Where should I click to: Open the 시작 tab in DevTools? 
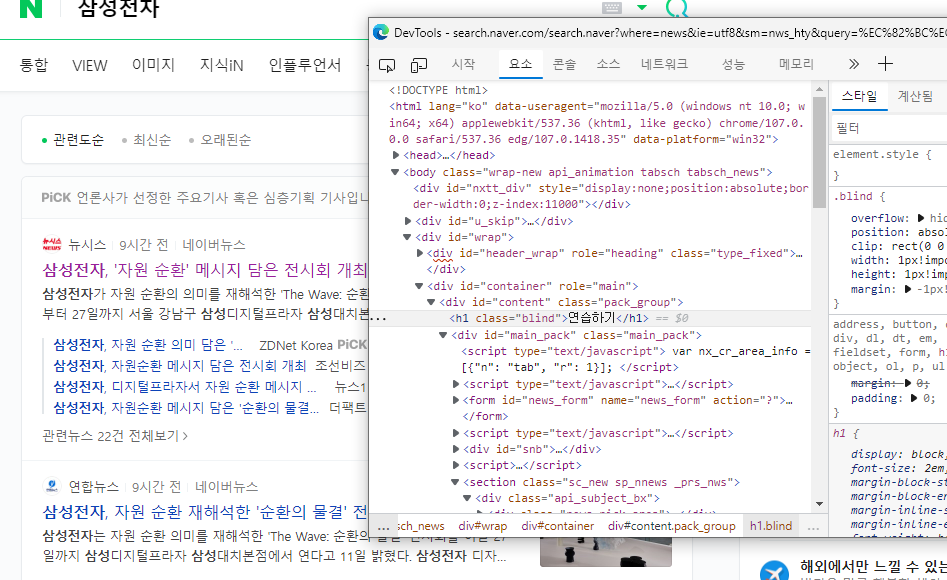point(463,64)
